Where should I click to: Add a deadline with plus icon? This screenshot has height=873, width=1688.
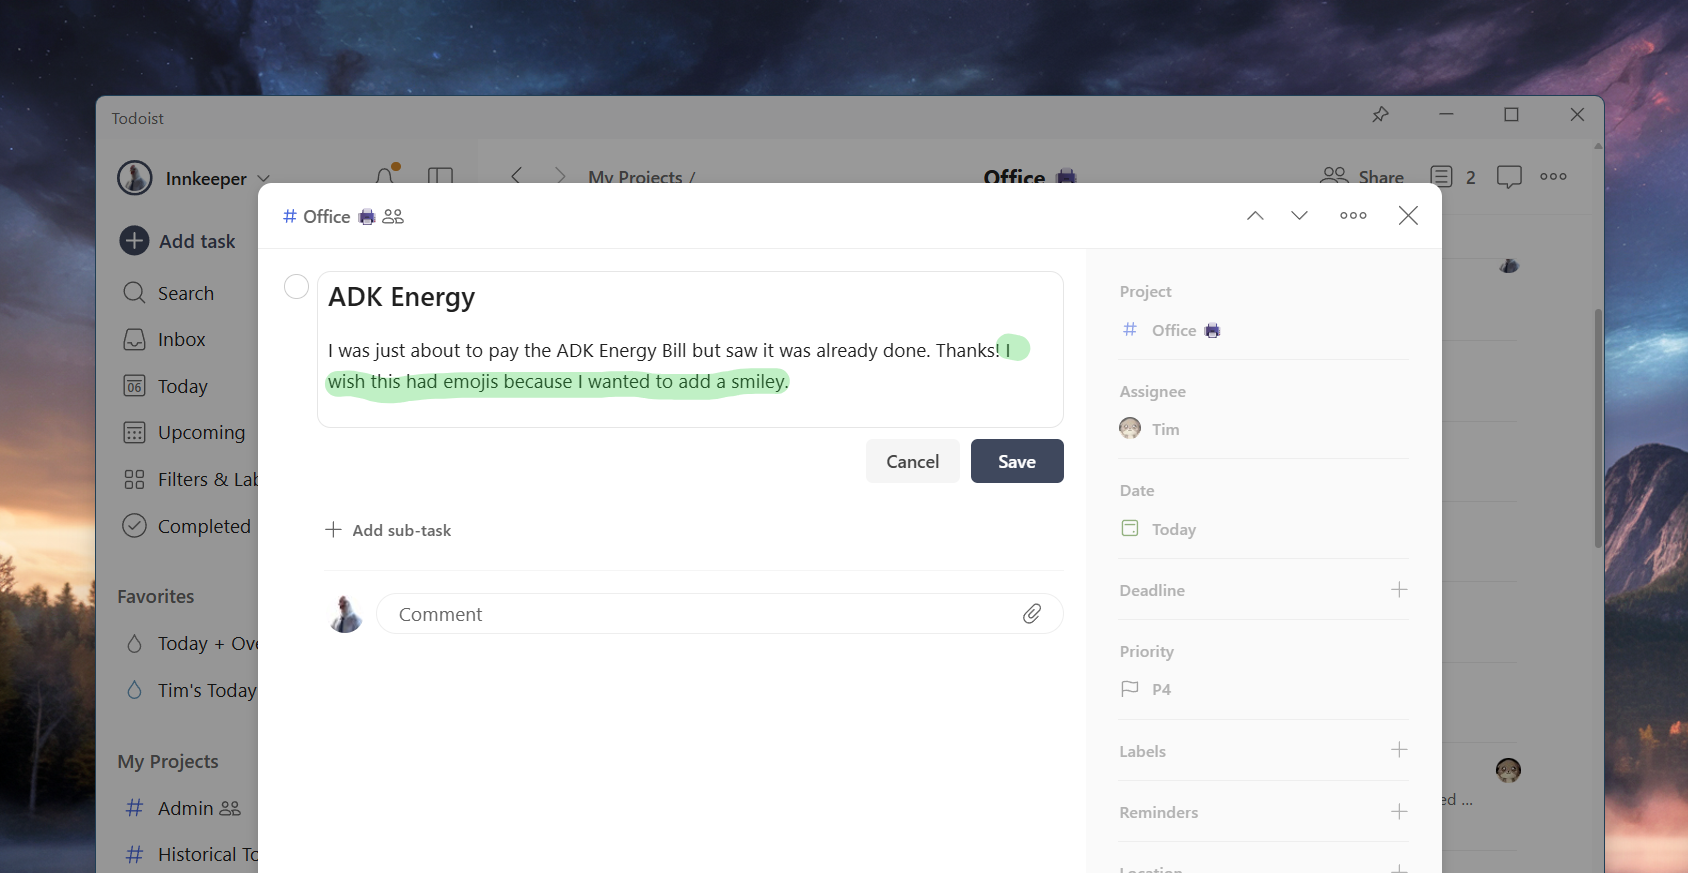(1399, 590)
